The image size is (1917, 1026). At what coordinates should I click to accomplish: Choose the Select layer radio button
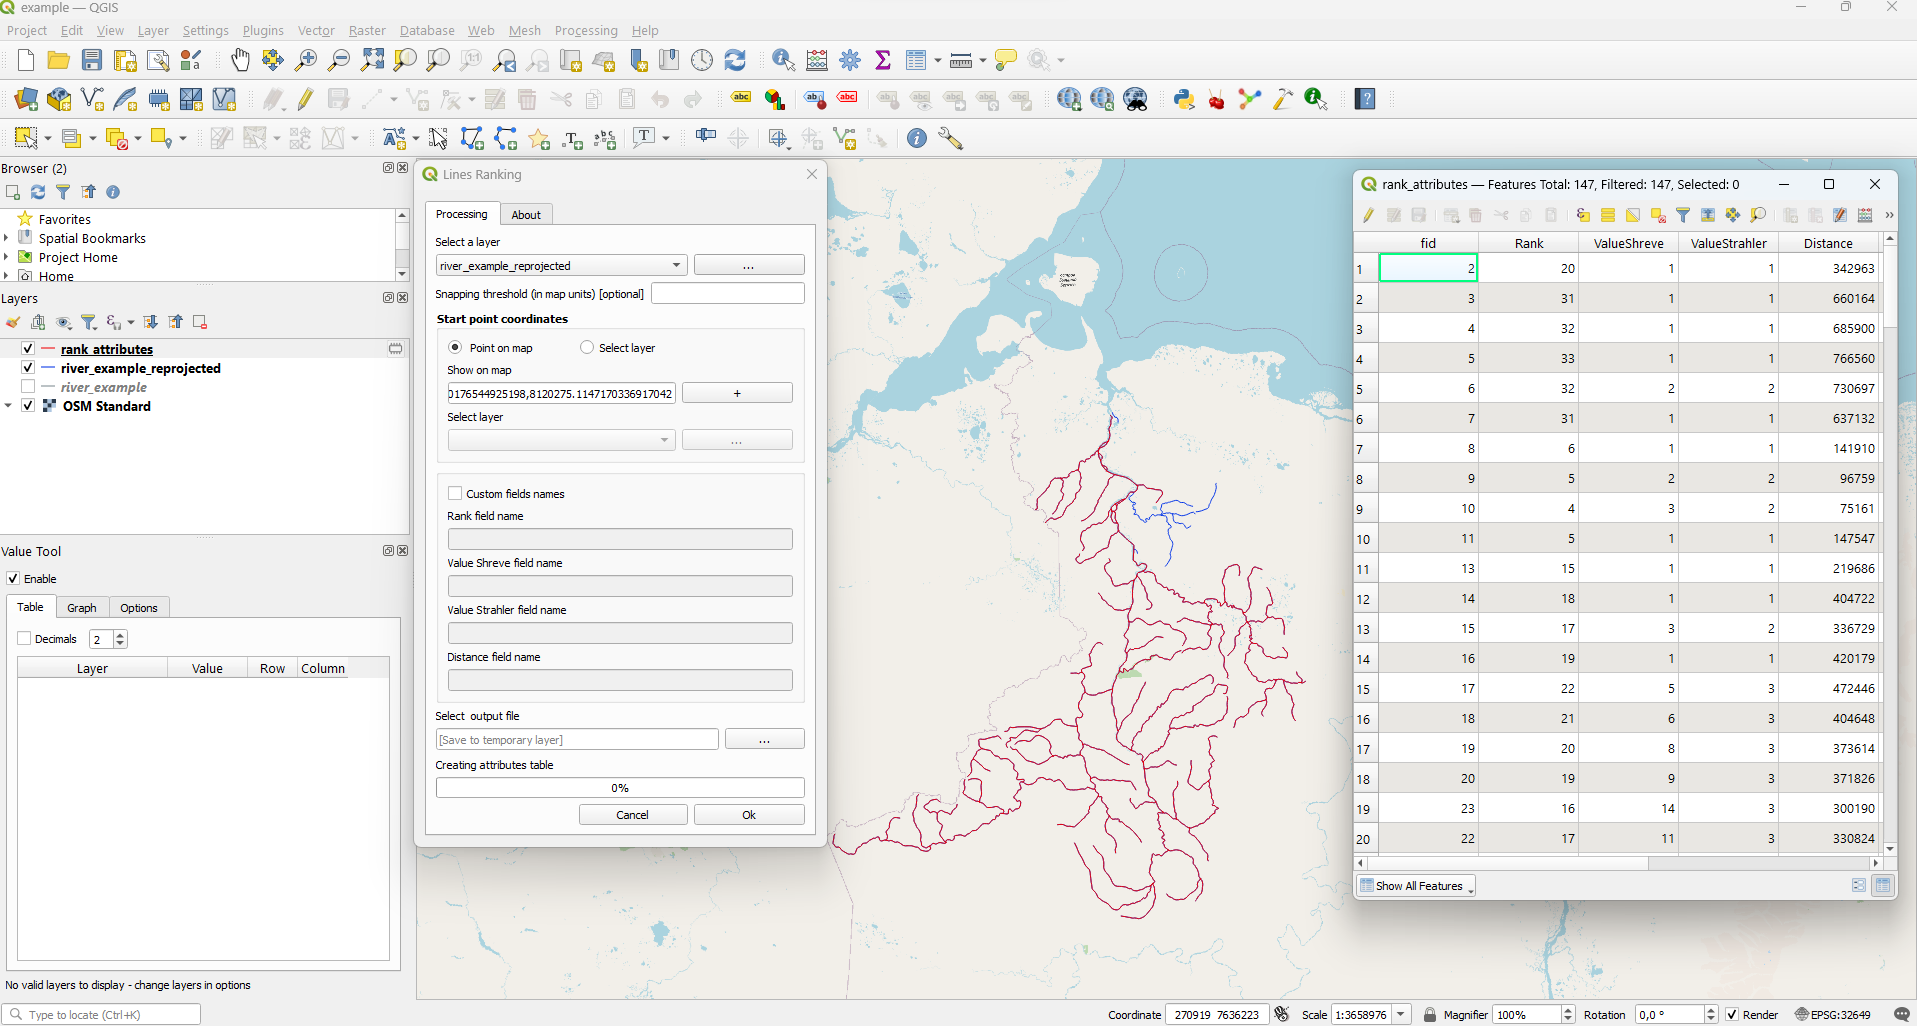(x=587, y=347)
